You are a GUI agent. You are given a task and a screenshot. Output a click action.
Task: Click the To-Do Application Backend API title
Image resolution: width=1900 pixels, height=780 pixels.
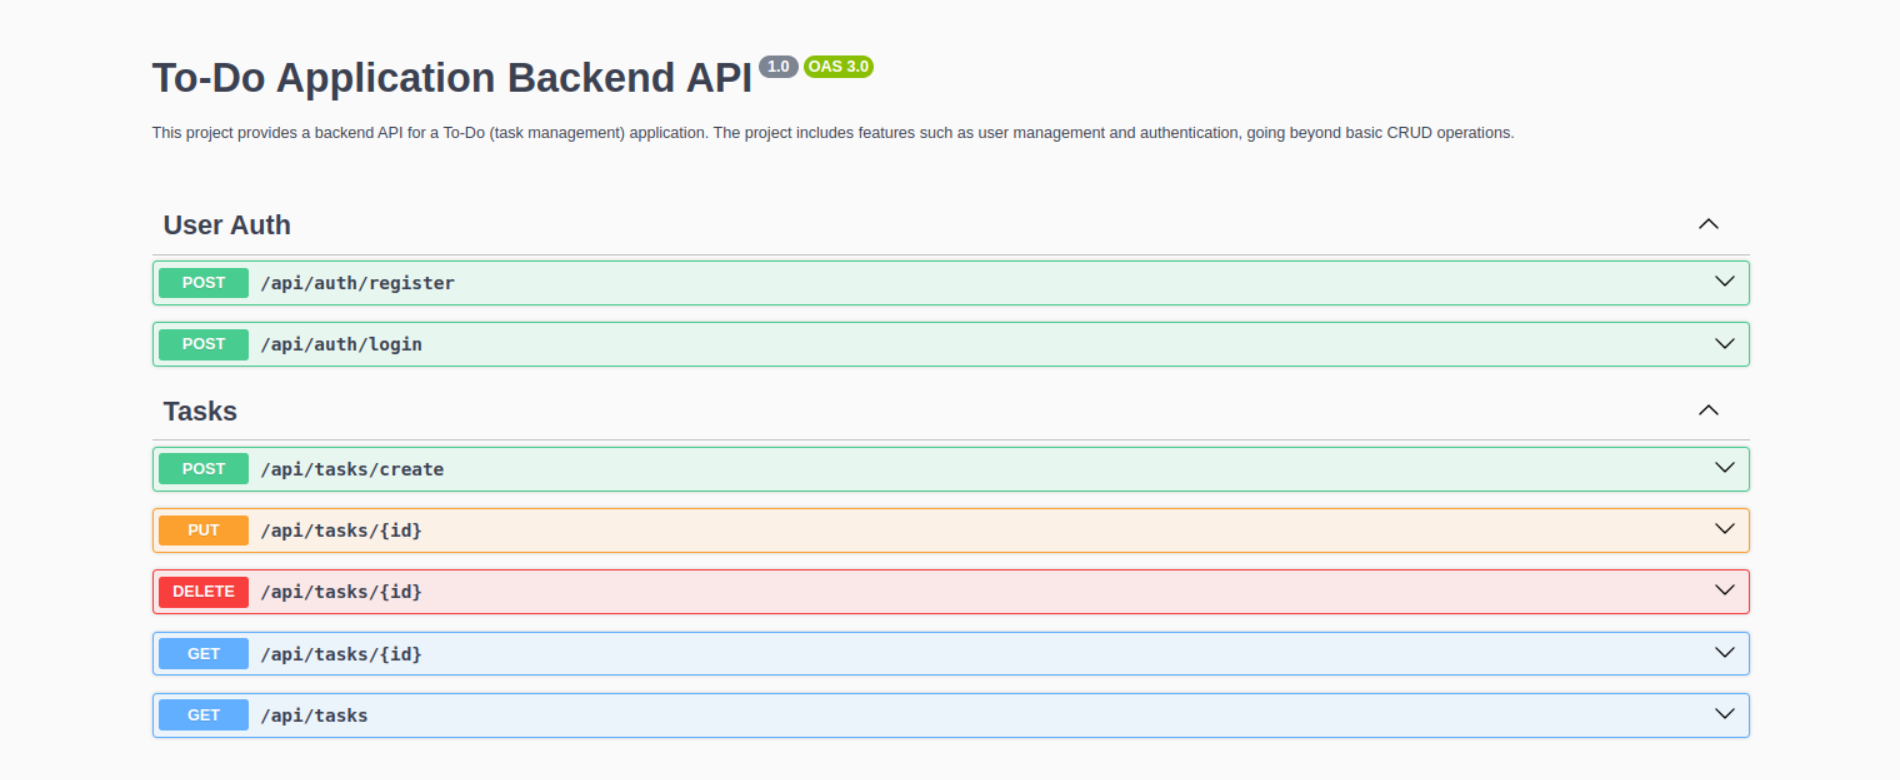click(x=452, y=78)
